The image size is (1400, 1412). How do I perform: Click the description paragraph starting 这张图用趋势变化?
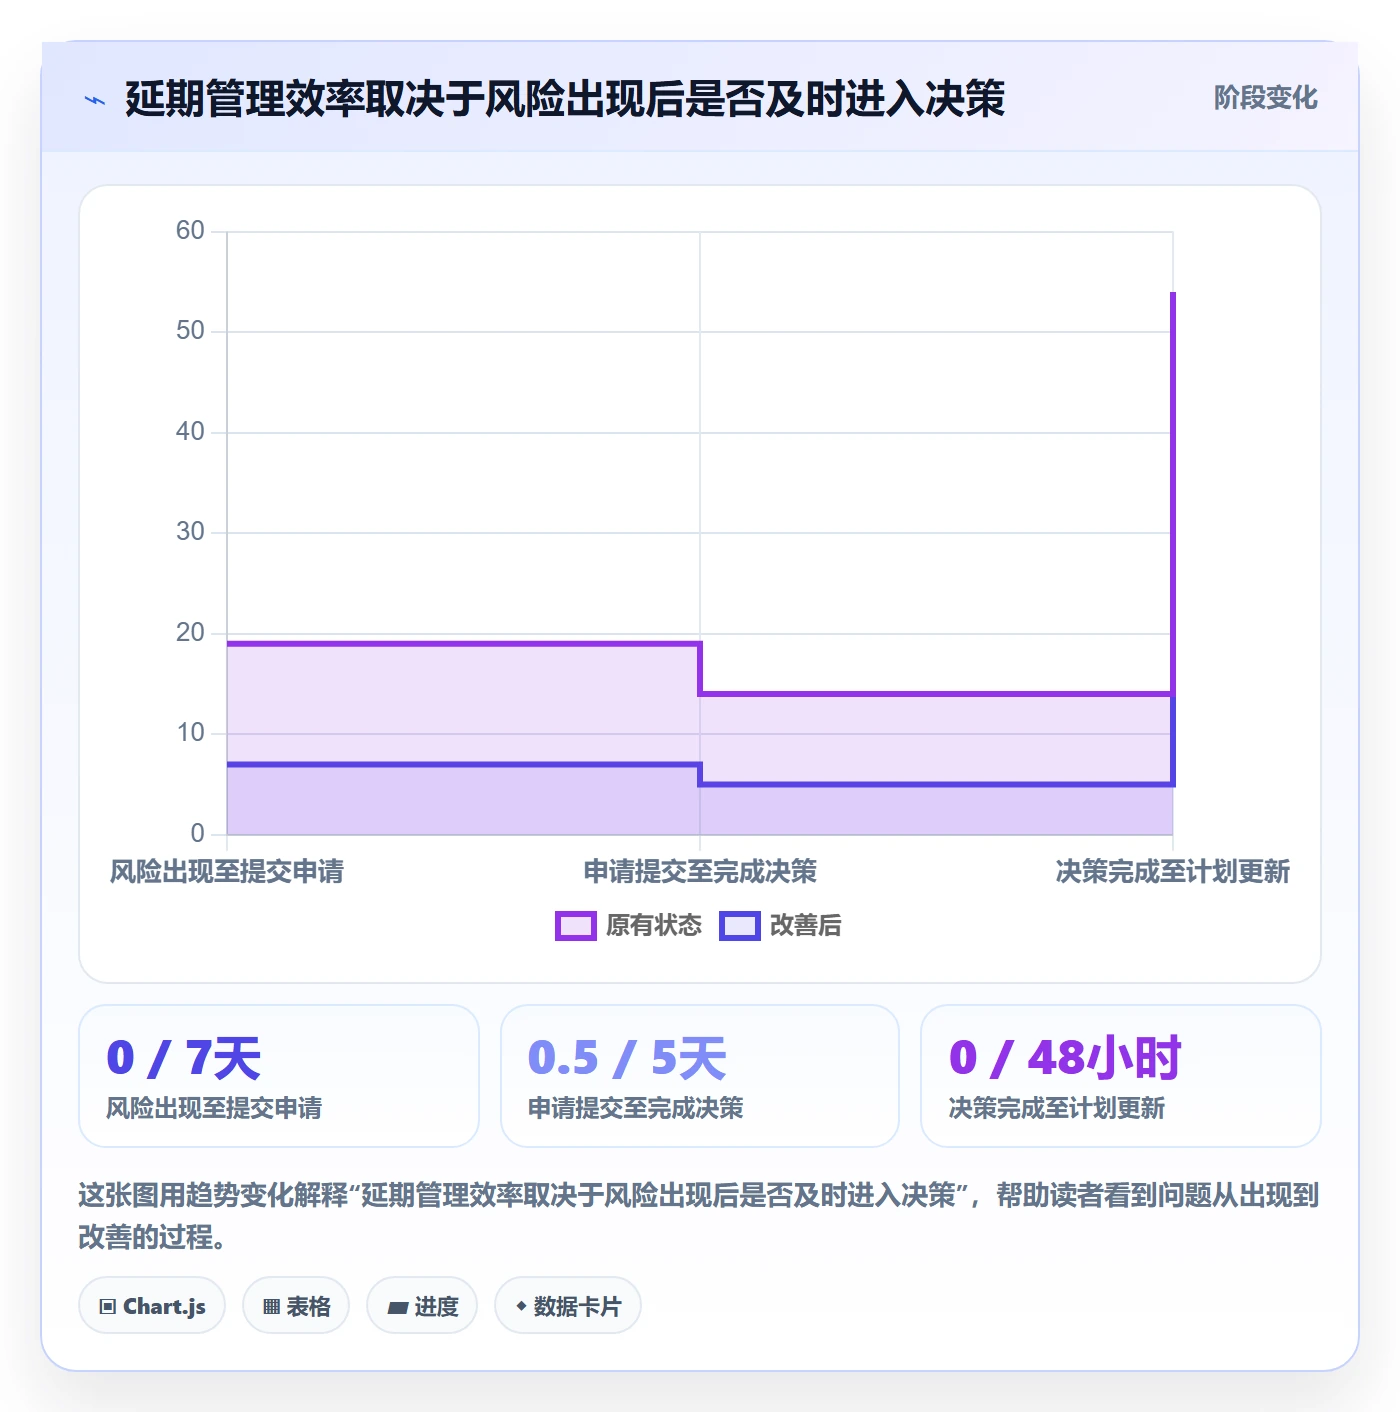(x=699, y=1216)
